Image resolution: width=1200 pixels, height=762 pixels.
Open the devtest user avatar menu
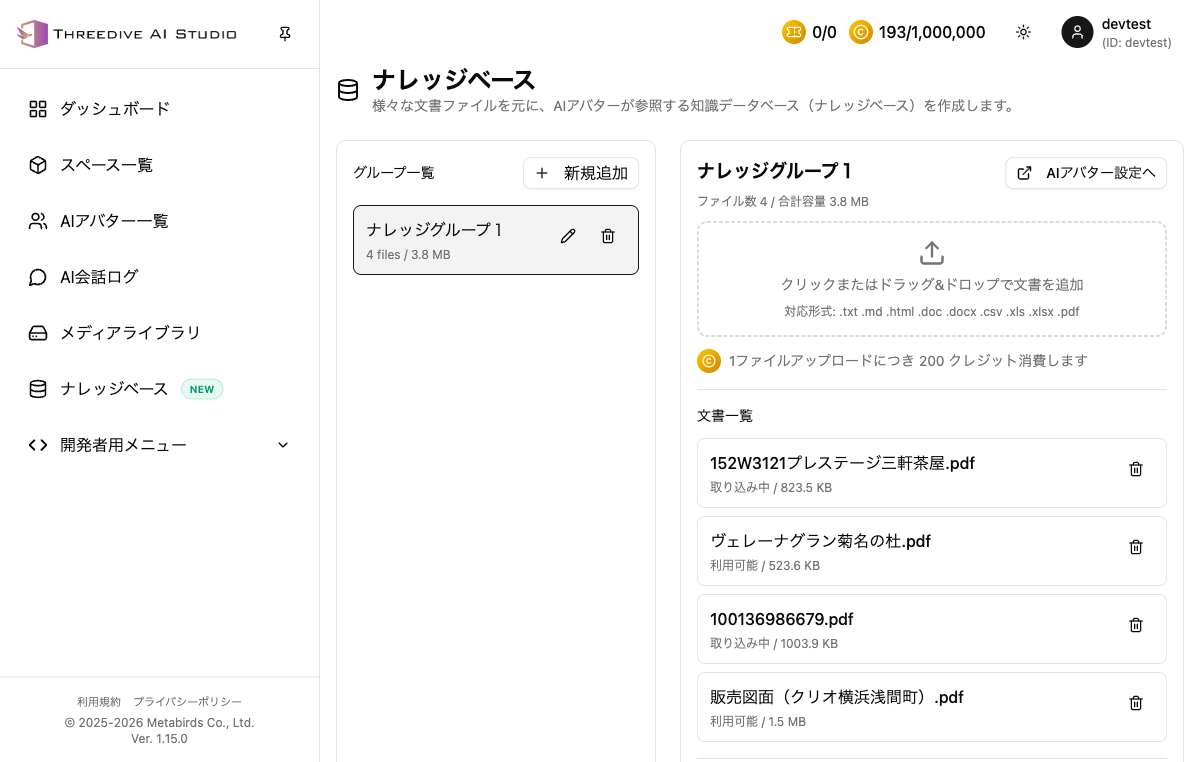point(1077,32)
